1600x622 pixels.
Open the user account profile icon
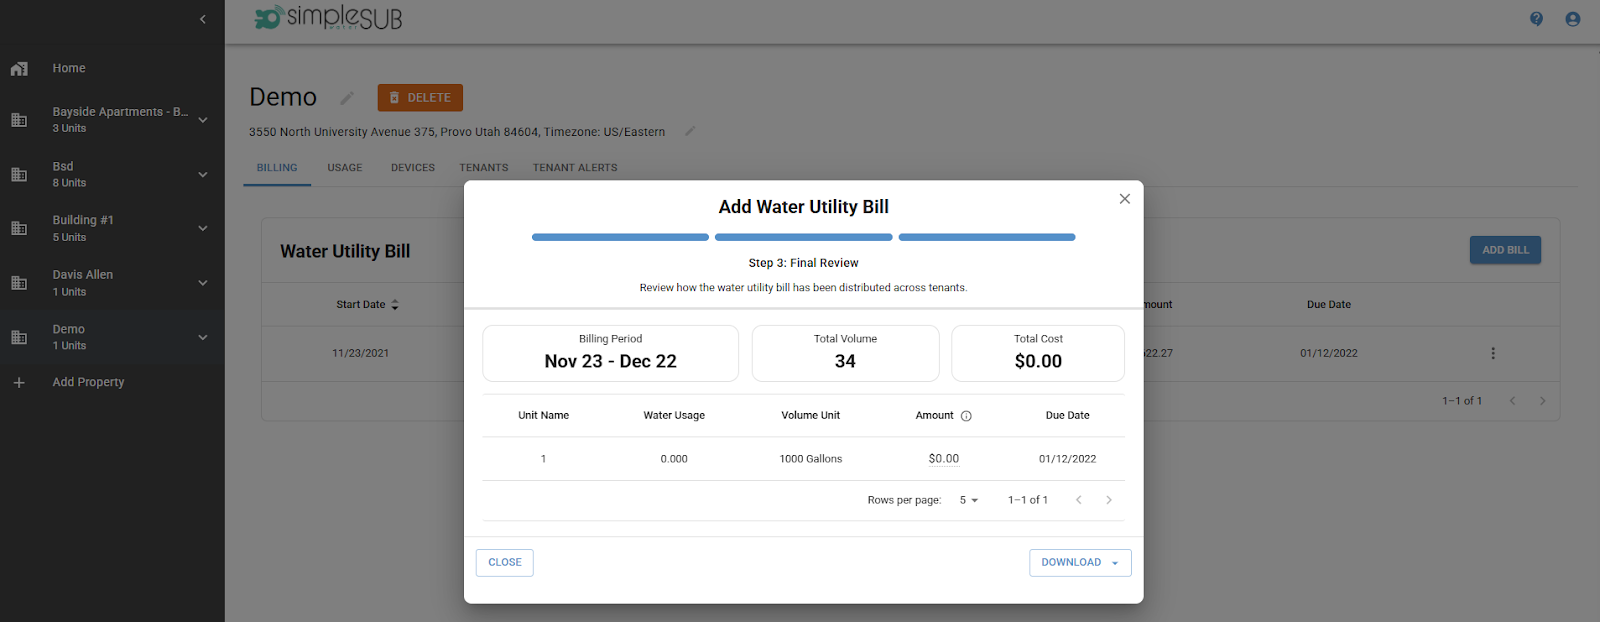click(x=1572, y=19)
